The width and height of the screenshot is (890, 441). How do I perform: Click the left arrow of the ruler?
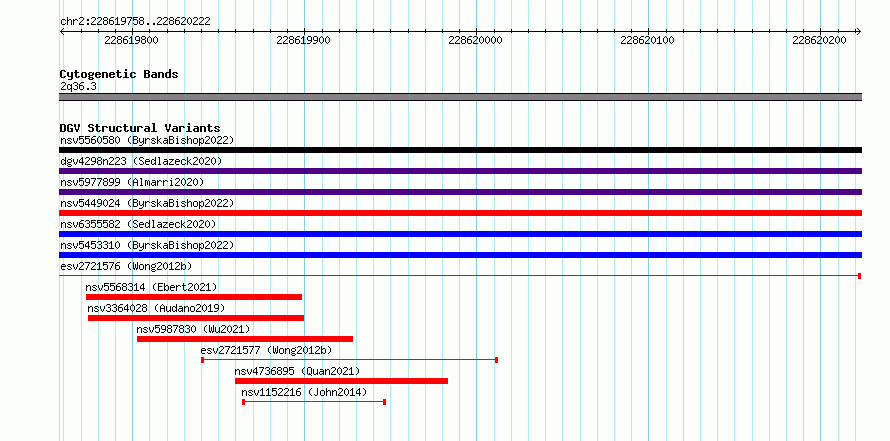tap(62, 31)
